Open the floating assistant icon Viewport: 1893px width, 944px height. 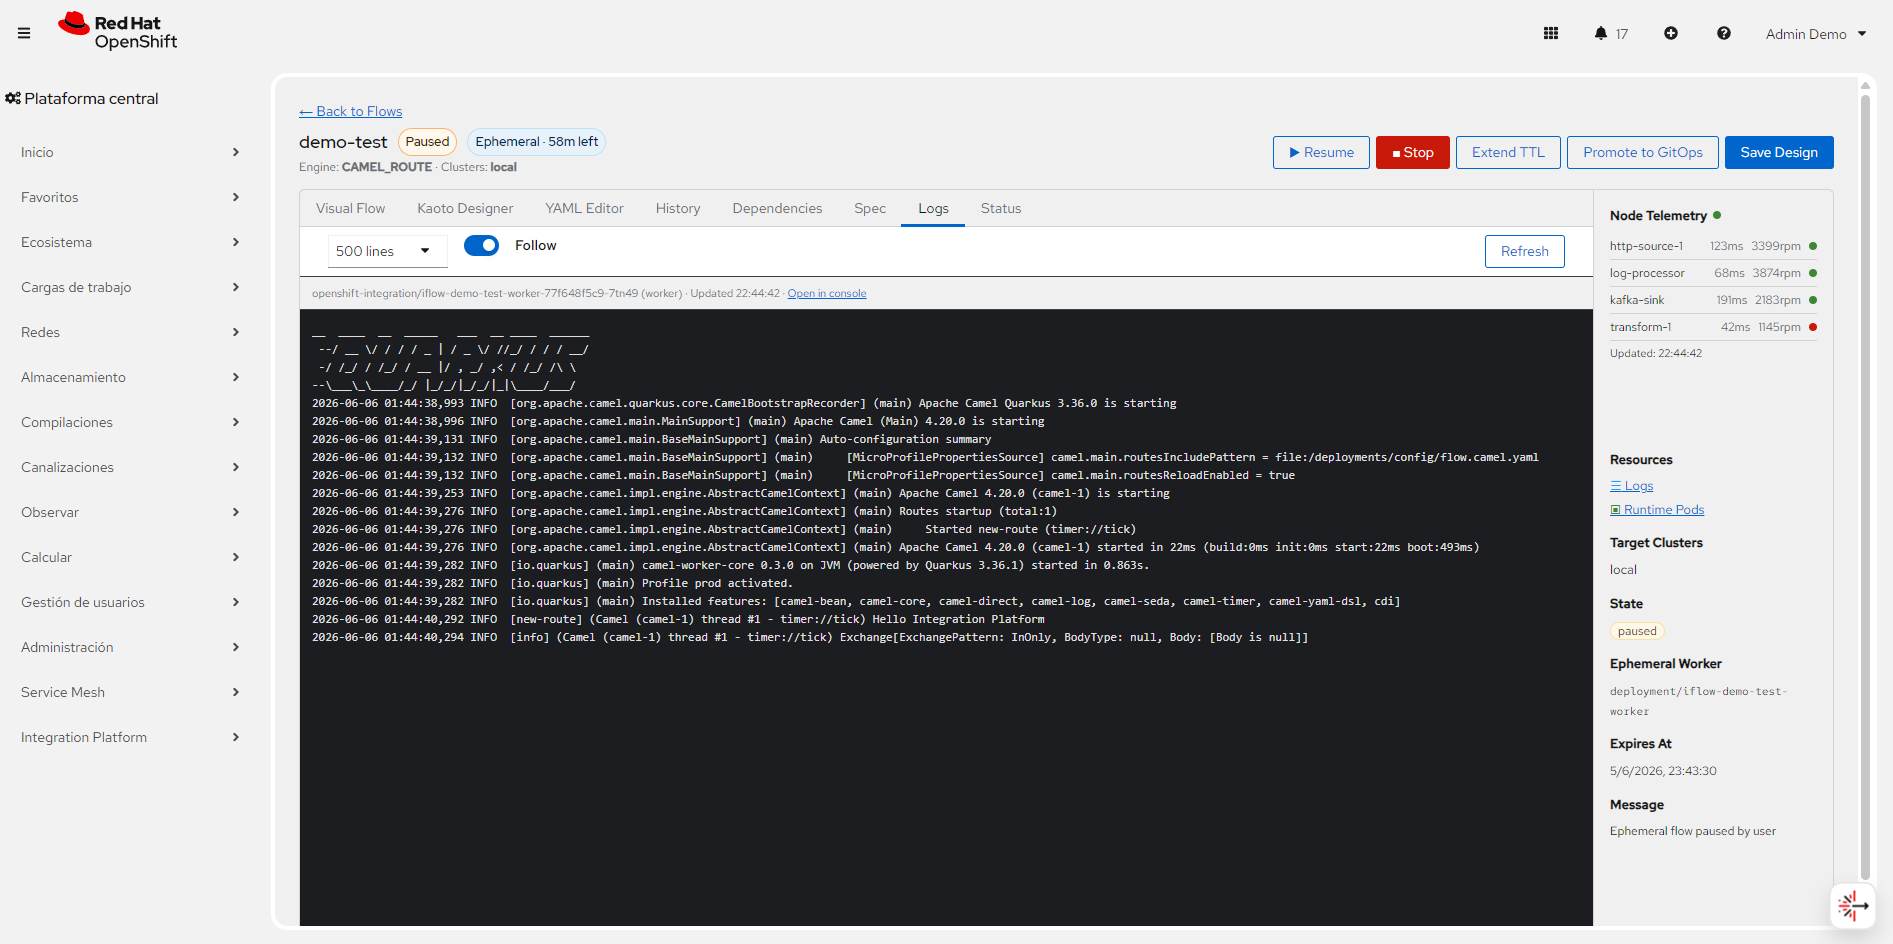[1853, 906]
